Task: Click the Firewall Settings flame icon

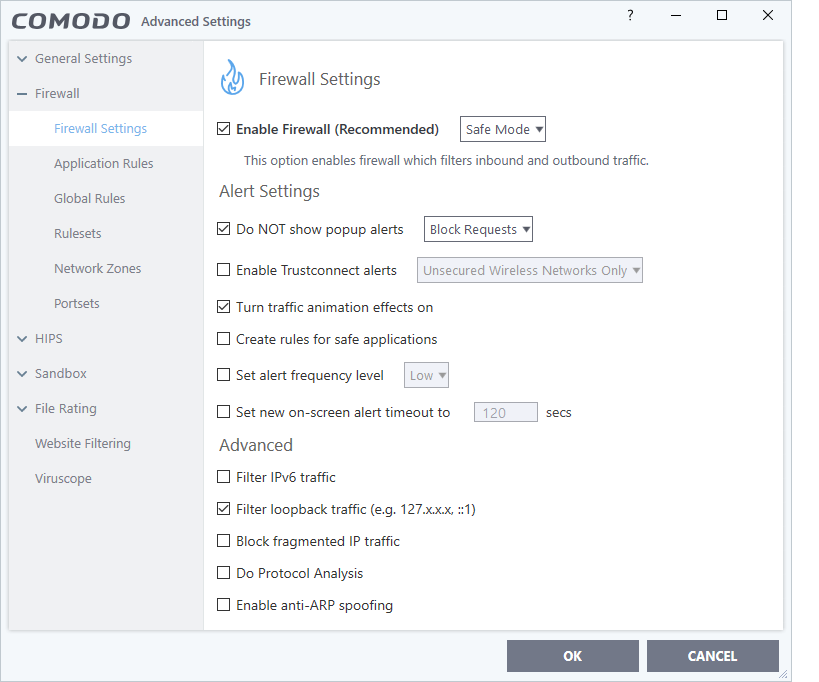Action: (232, 78)
